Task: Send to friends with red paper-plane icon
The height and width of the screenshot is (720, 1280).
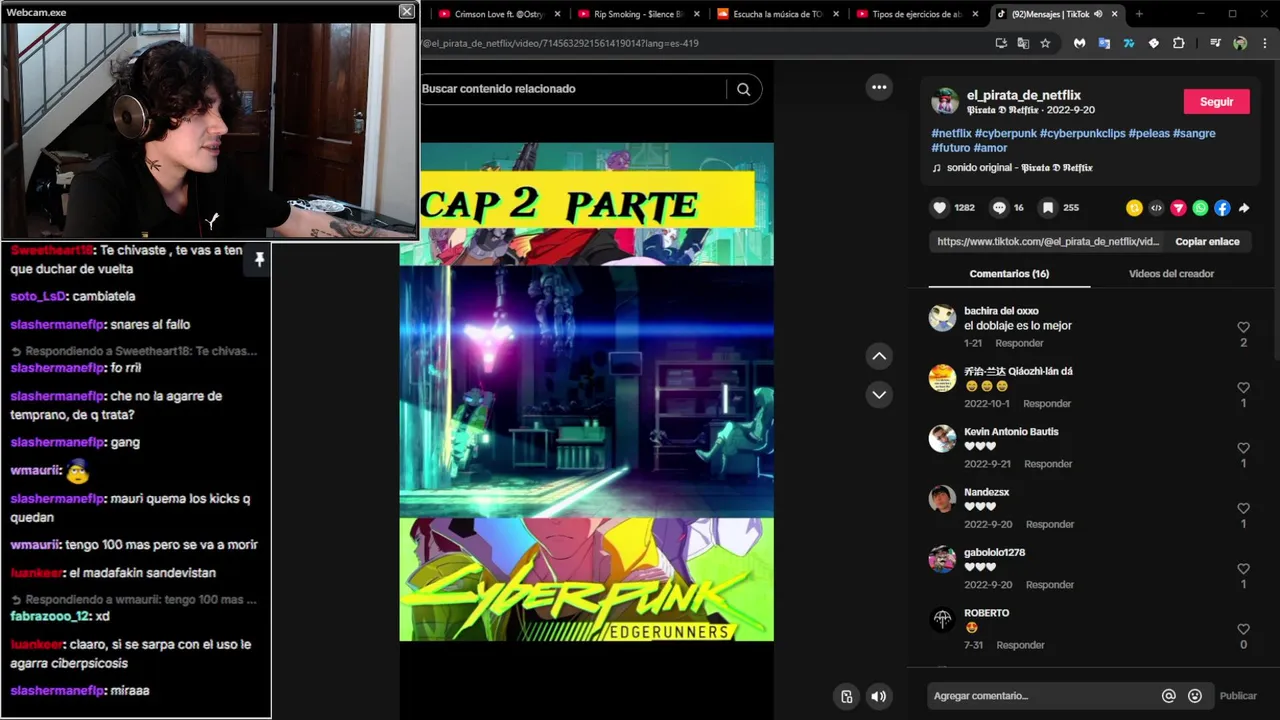Action: pos(1178,208)
